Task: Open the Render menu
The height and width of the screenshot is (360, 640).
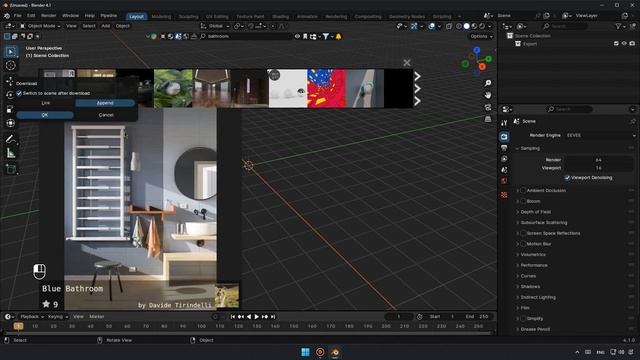Action: [x=49, y=16]
